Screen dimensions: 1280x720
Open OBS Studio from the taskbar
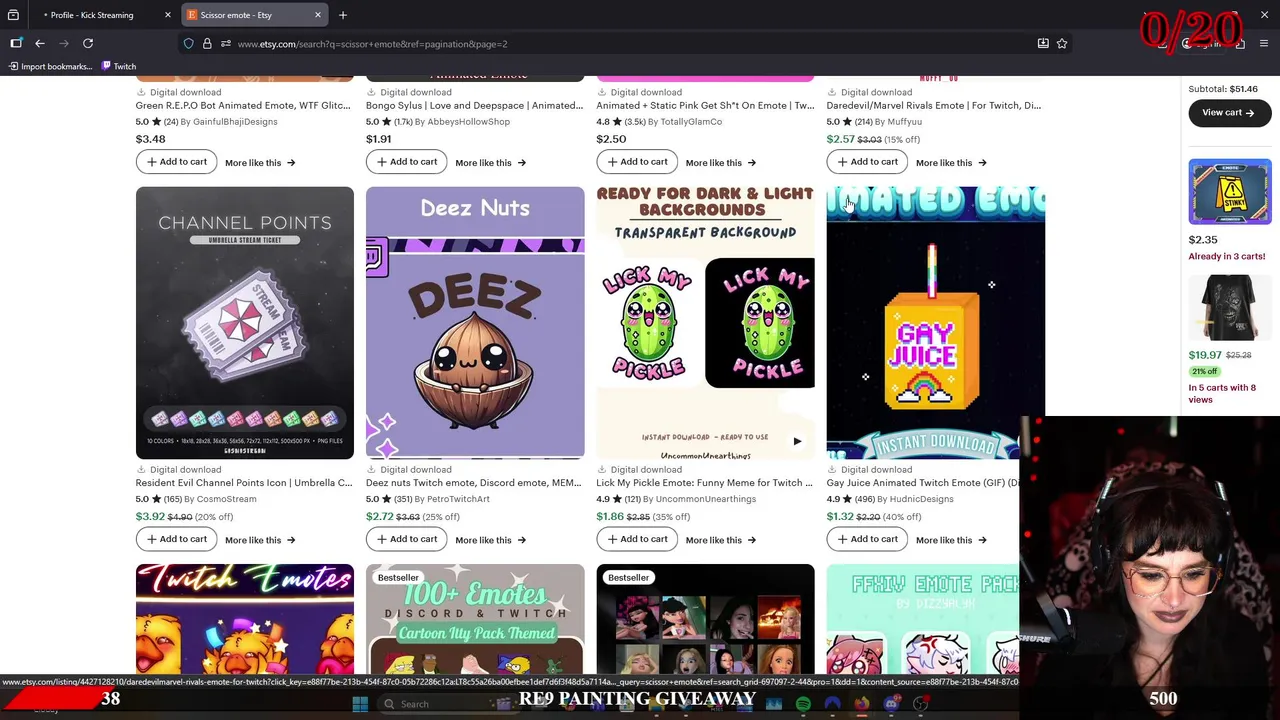click(920, 704)
